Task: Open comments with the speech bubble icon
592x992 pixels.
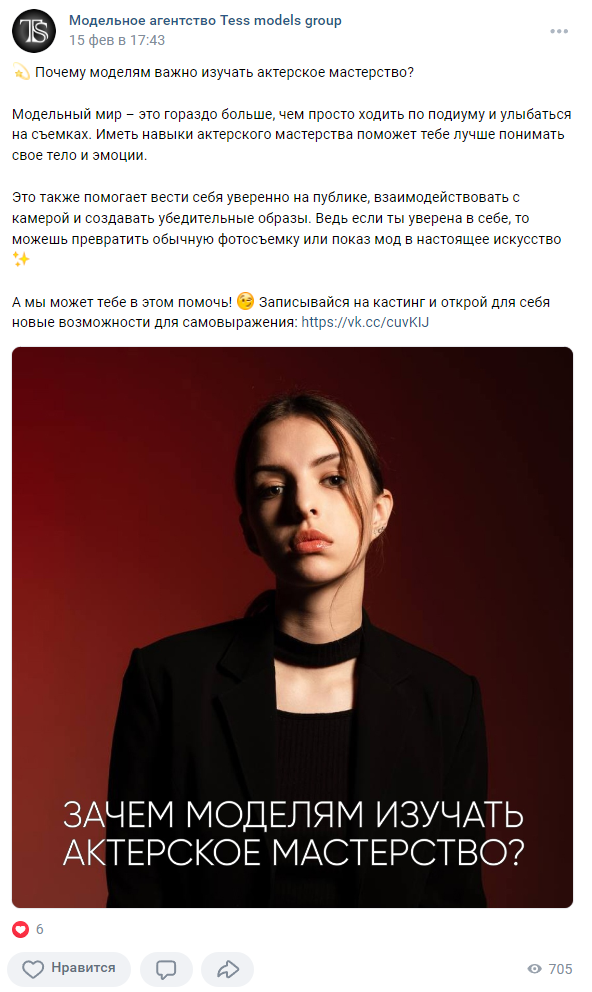Action: coord(166,969)
